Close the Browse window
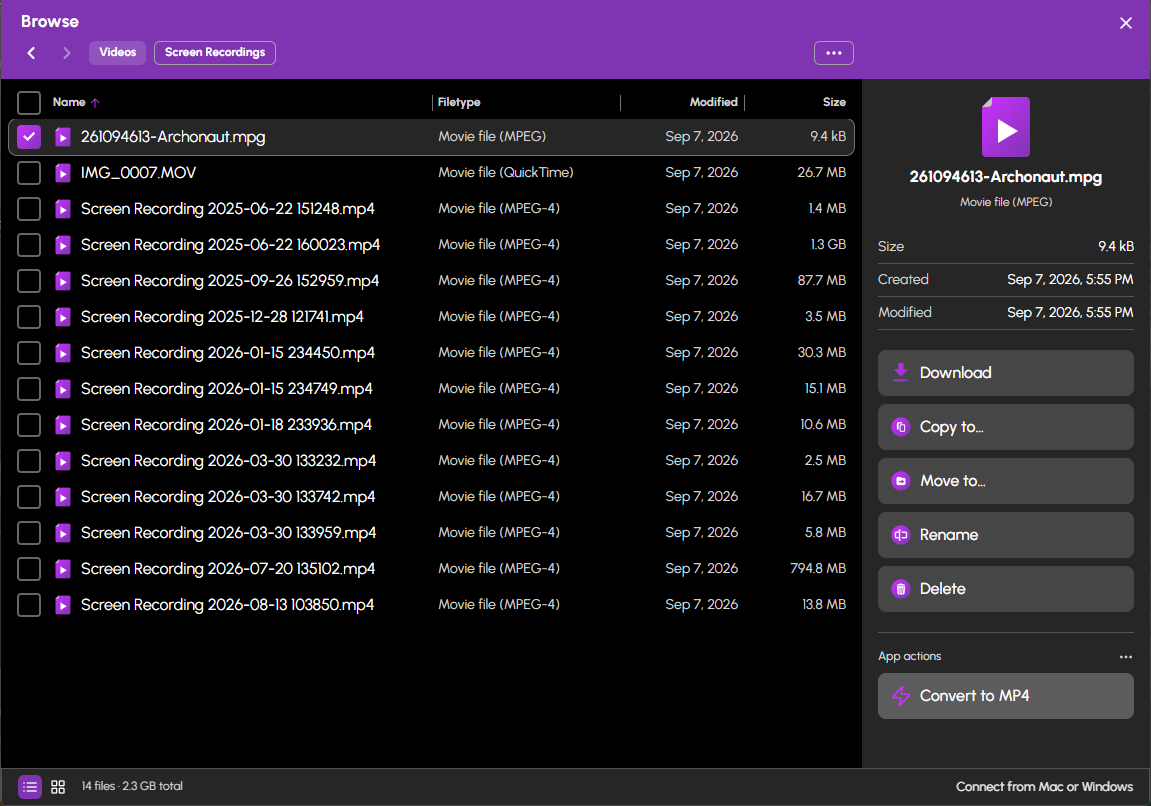Viewport: 1151px width, 806px height. coord(1125,23)
